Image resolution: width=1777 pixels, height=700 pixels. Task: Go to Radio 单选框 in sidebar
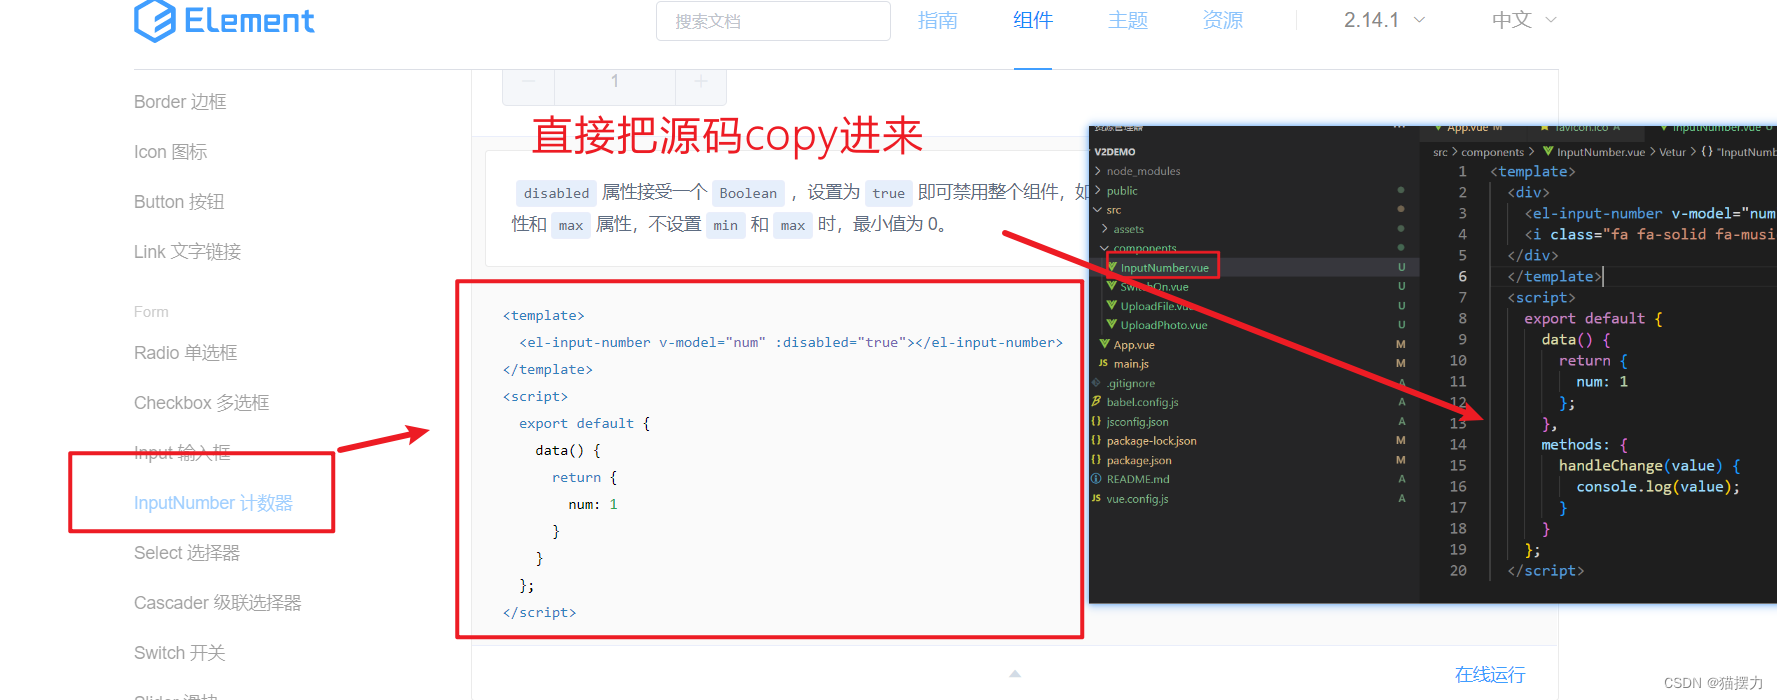[185, 353]
